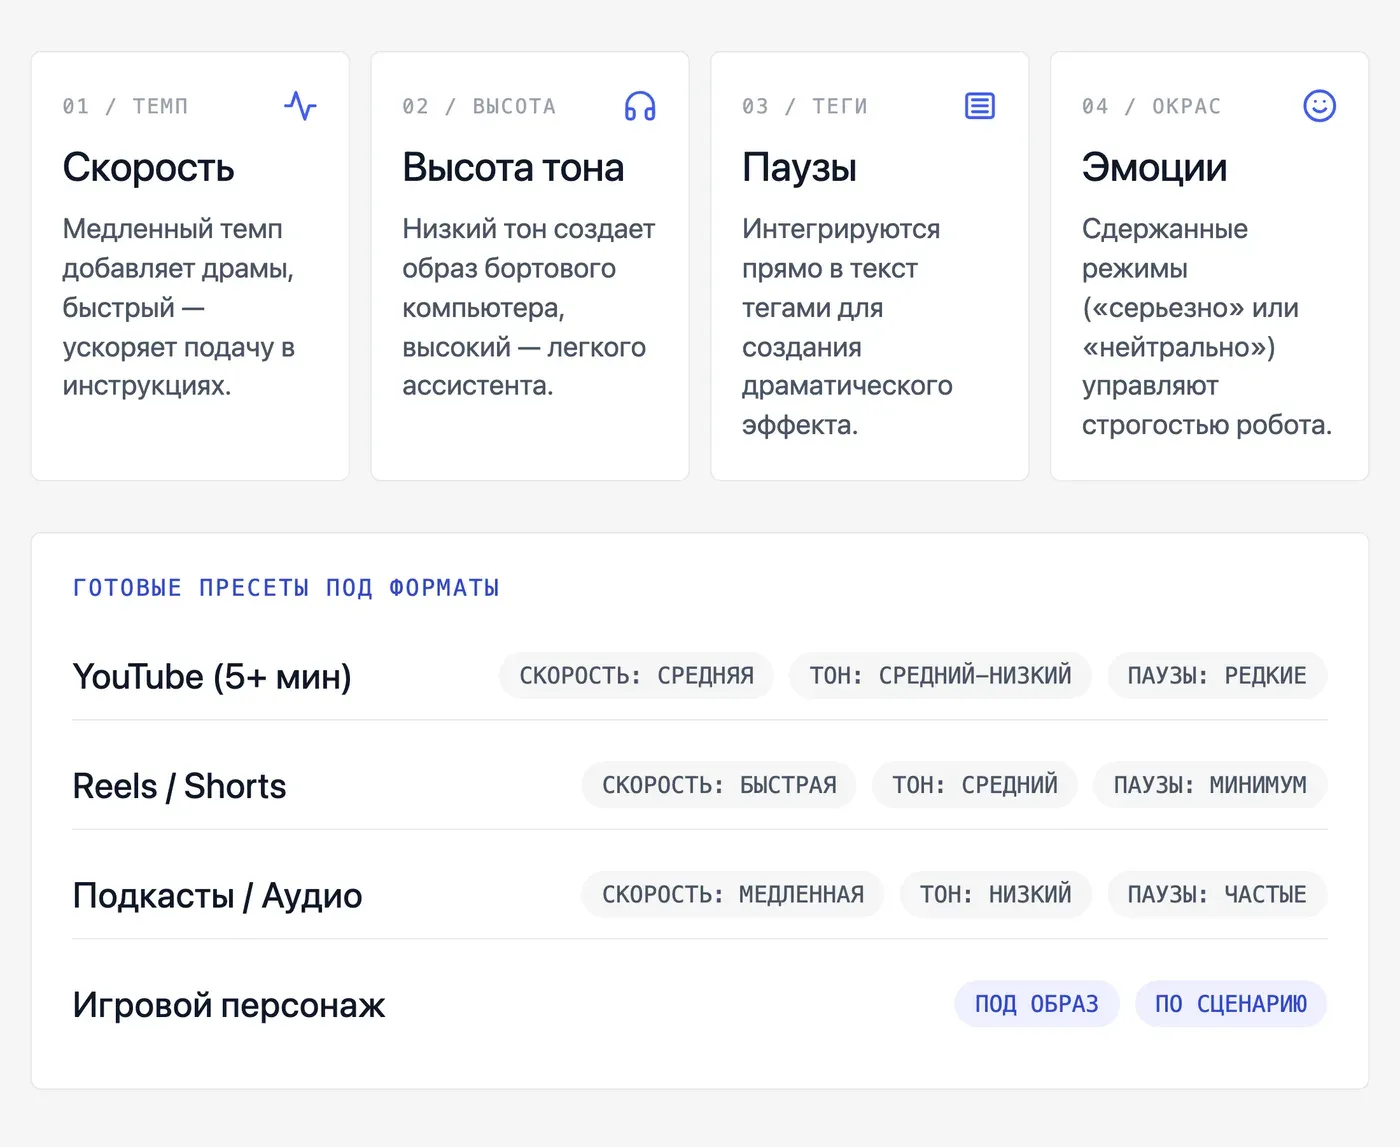Click the description starting «Сдержанные режимы»
The width and height of the screenshot is (1400, 1147).
1206,327
